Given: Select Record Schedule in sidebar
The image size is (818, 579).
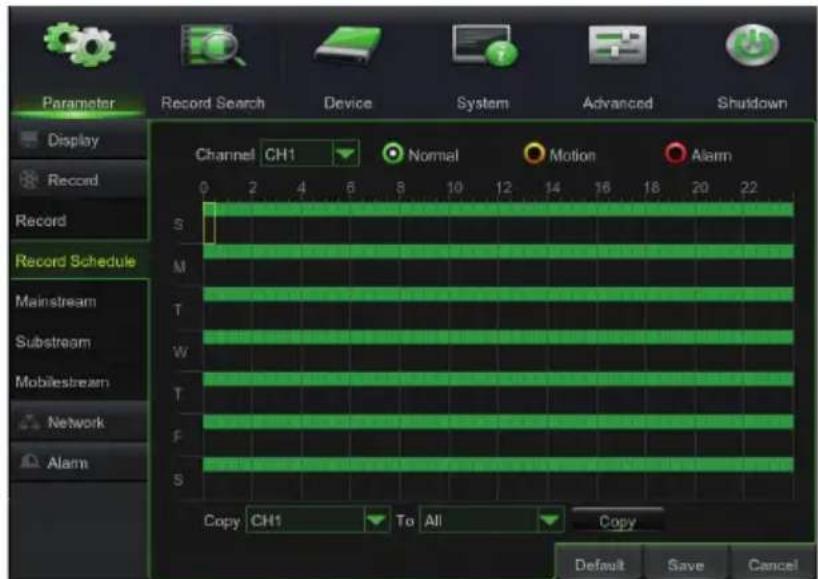Looking at the screenshot, I should tap(78, 261).
